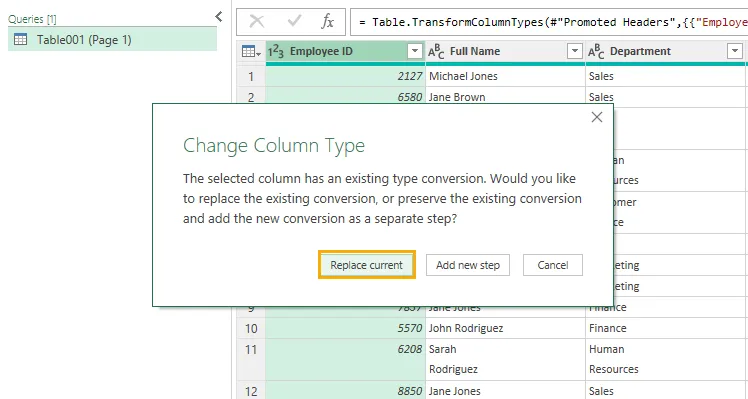Collapse the Queries pane chevron
The width and height of the screenshot is (748, 399).
[x=218, y=17]
